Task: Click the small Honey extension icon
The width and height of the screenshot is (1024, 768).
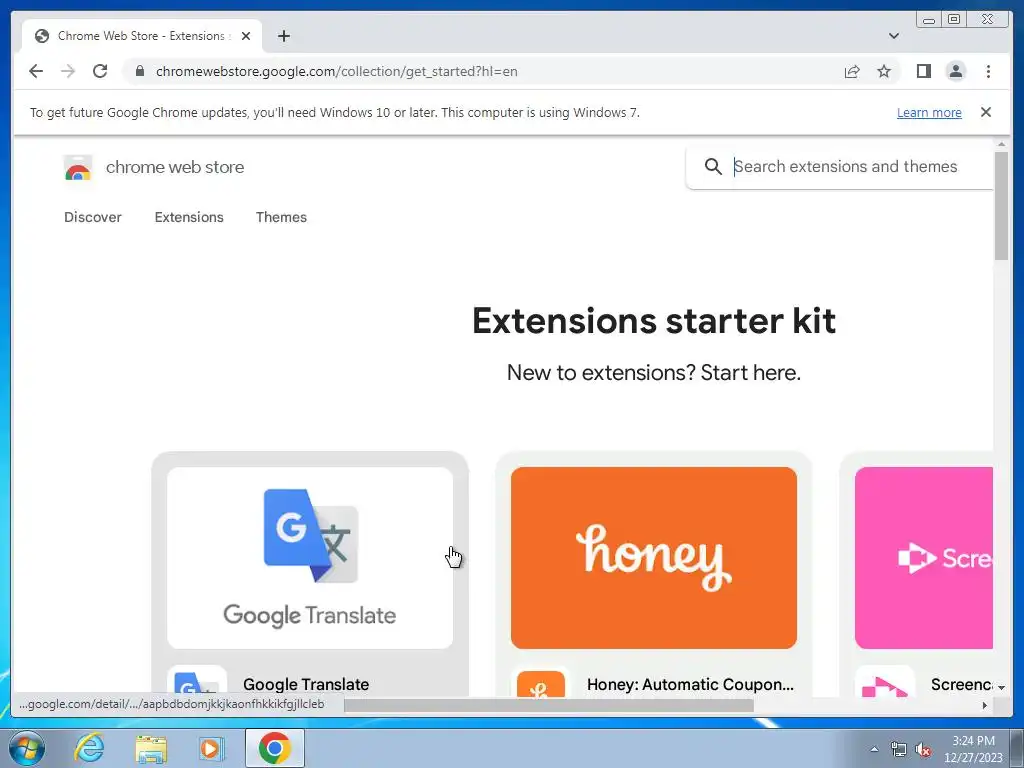Action: pos(541,682)
